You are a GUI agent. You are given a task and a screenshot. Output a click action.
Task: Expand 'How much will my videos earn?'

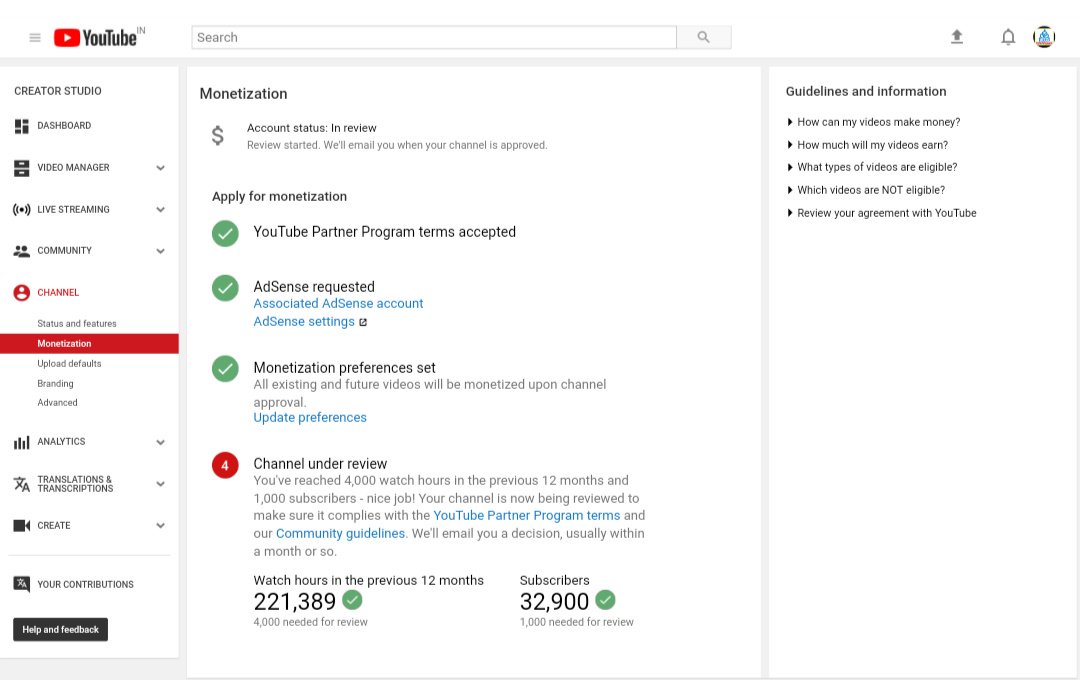[x=867, y=145]
